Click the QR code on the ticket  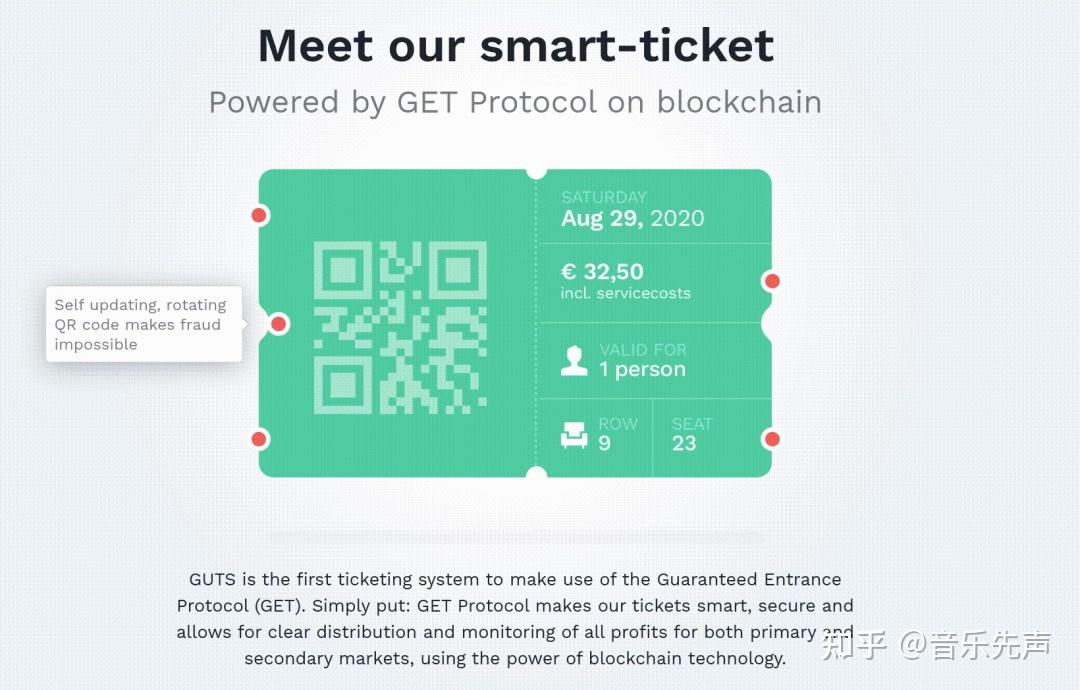tap(400, 328)
